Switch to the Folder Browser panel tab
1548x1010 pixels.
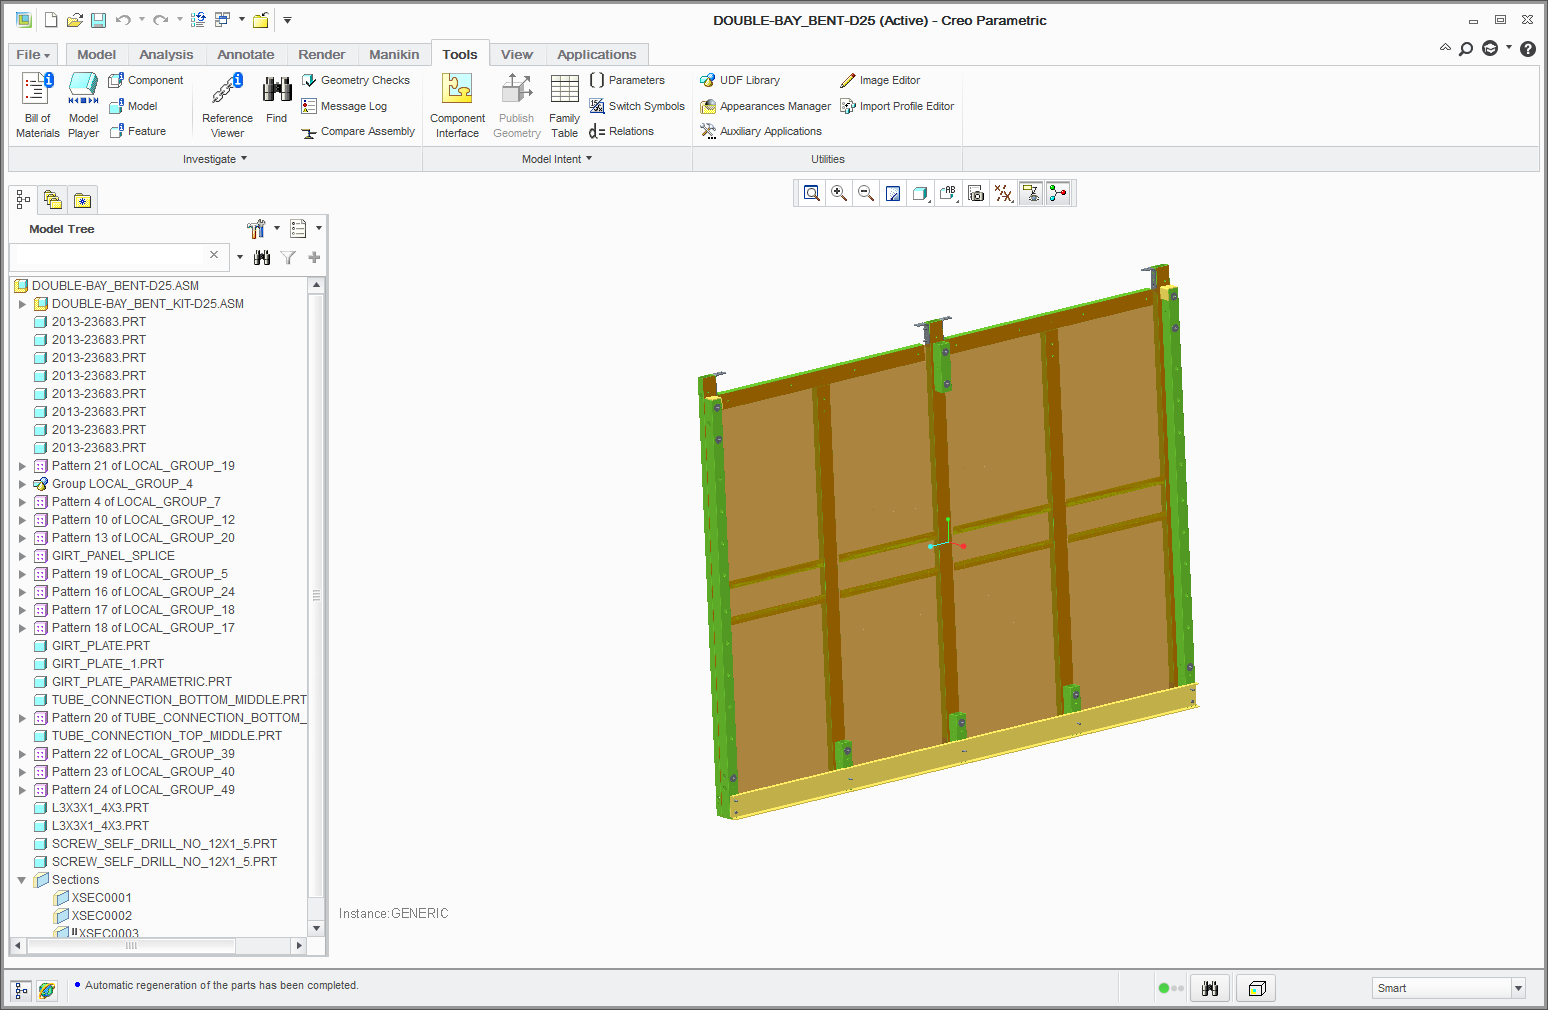click(x=53, y=200)
